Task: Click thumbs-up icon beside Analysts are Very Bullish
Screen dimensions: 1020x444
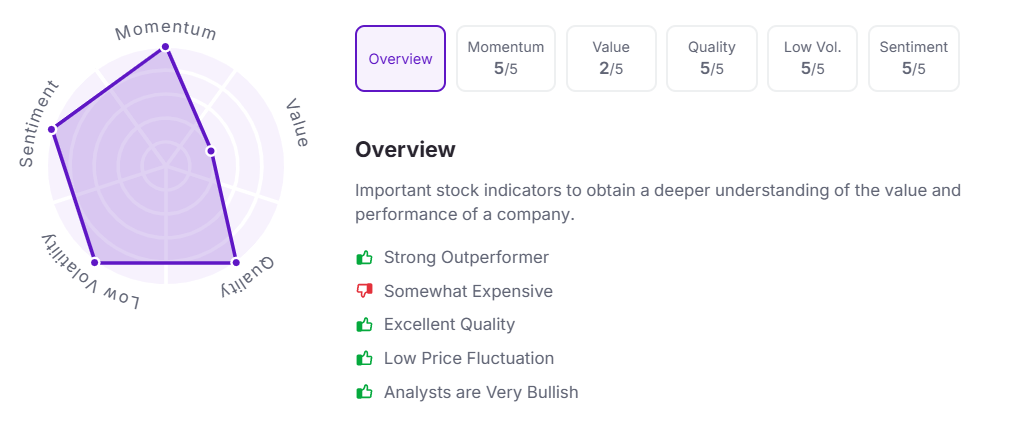Action: coord(364,392)
